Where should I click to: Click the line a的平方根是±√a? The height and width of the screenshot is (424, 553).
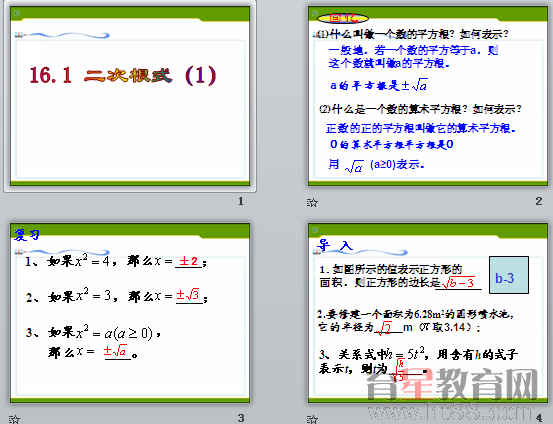(x=379, y=85)
